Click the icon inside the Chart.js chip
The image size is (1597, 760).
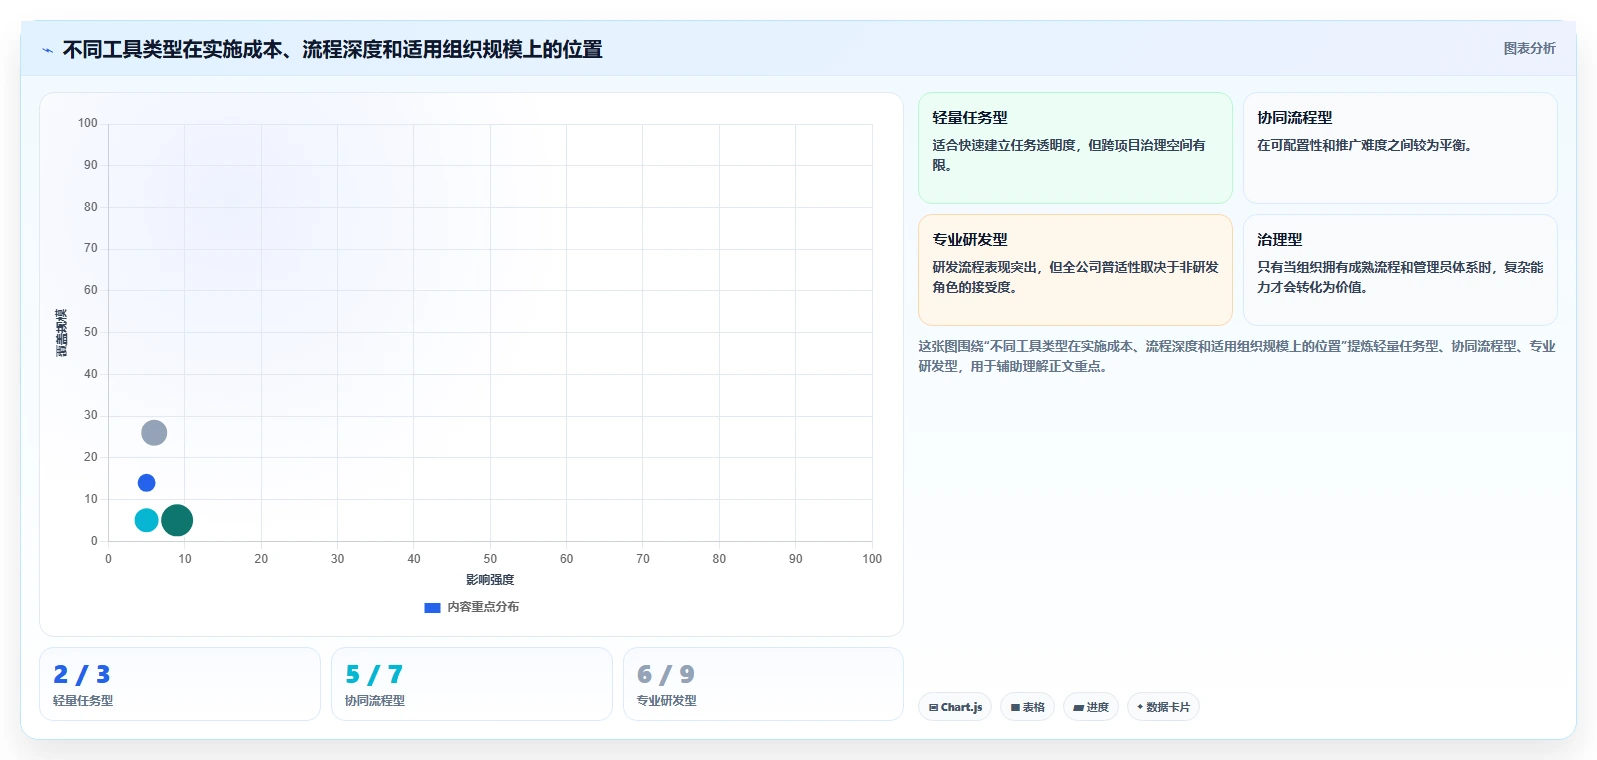(933, 707)
